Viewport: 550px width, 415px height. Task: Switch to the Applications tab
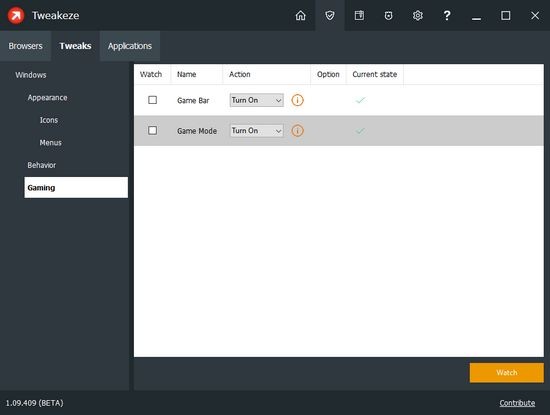(130, 46)
